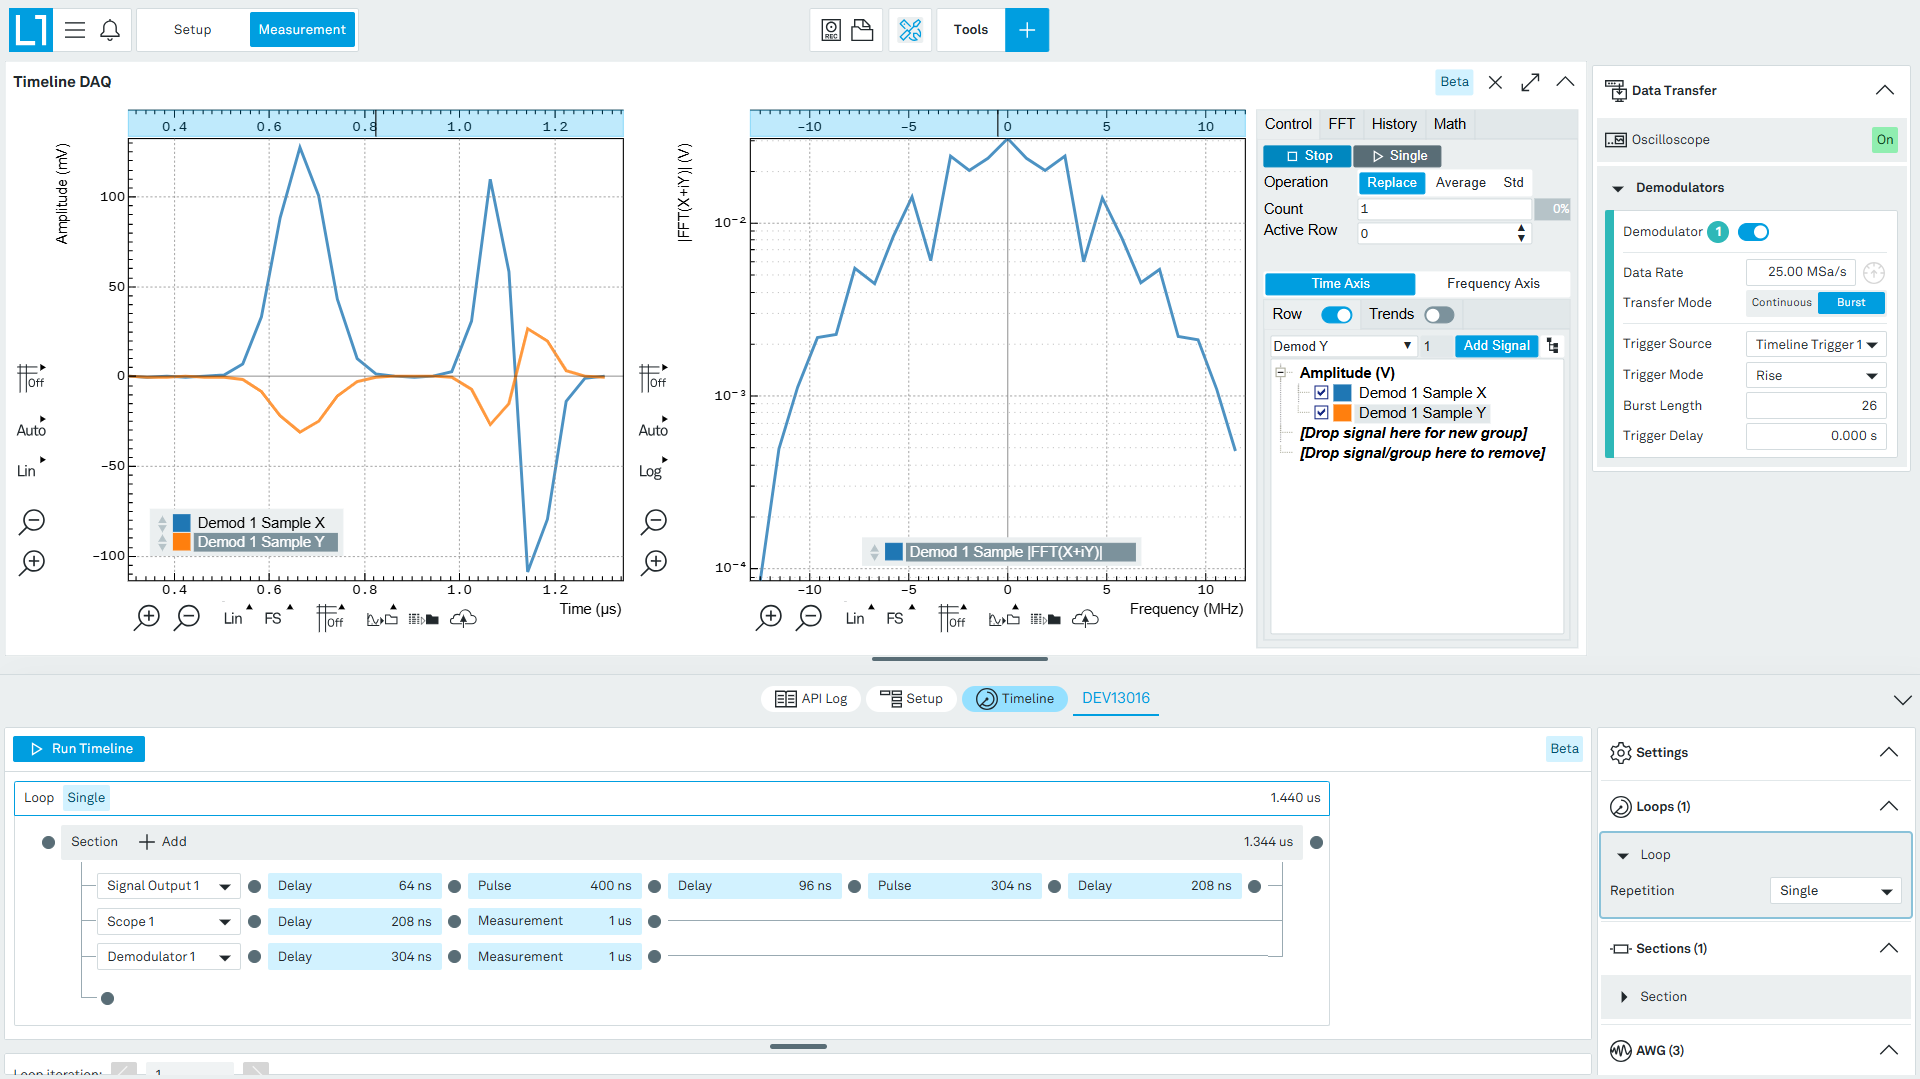
Task: Collapse the Data Transfer panel
Action: click(1884, 90)
